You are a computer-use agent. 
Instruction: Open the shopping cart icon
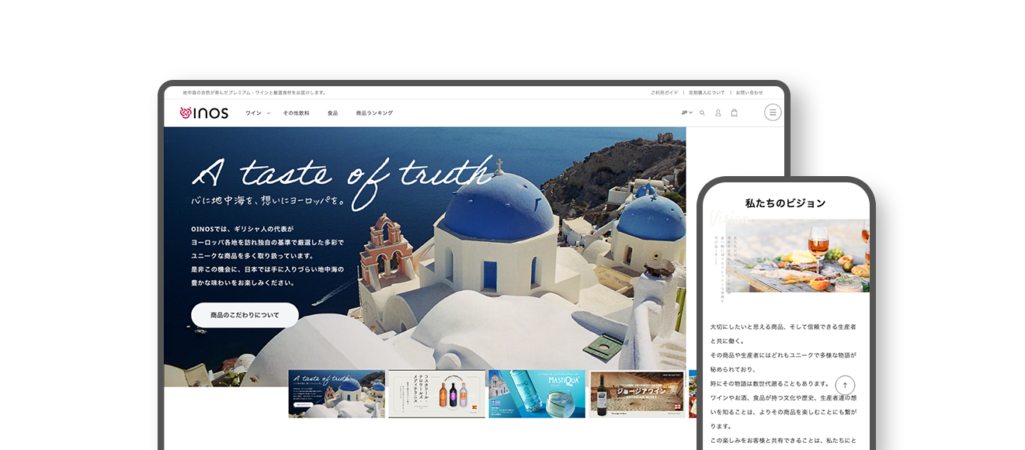point(734,113)
